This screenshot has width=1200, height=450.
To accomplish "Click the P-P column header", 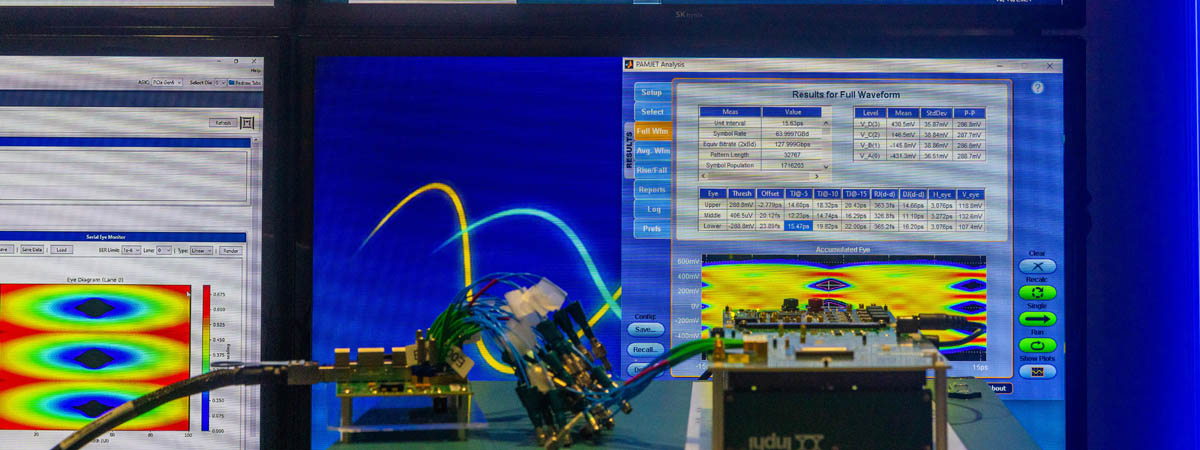I will 968,113.
